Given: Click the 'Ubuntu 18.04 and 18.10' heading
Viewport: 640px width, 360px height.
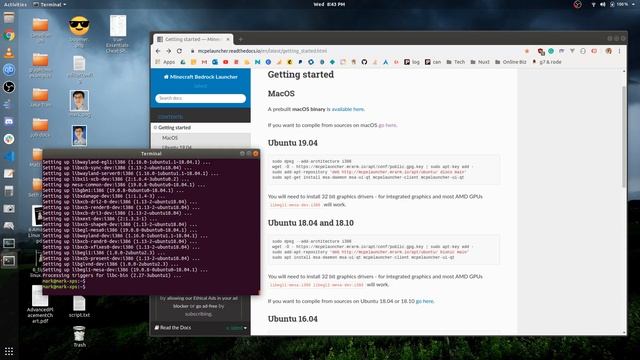Looking at the screenshot, I should pos(311,223).
